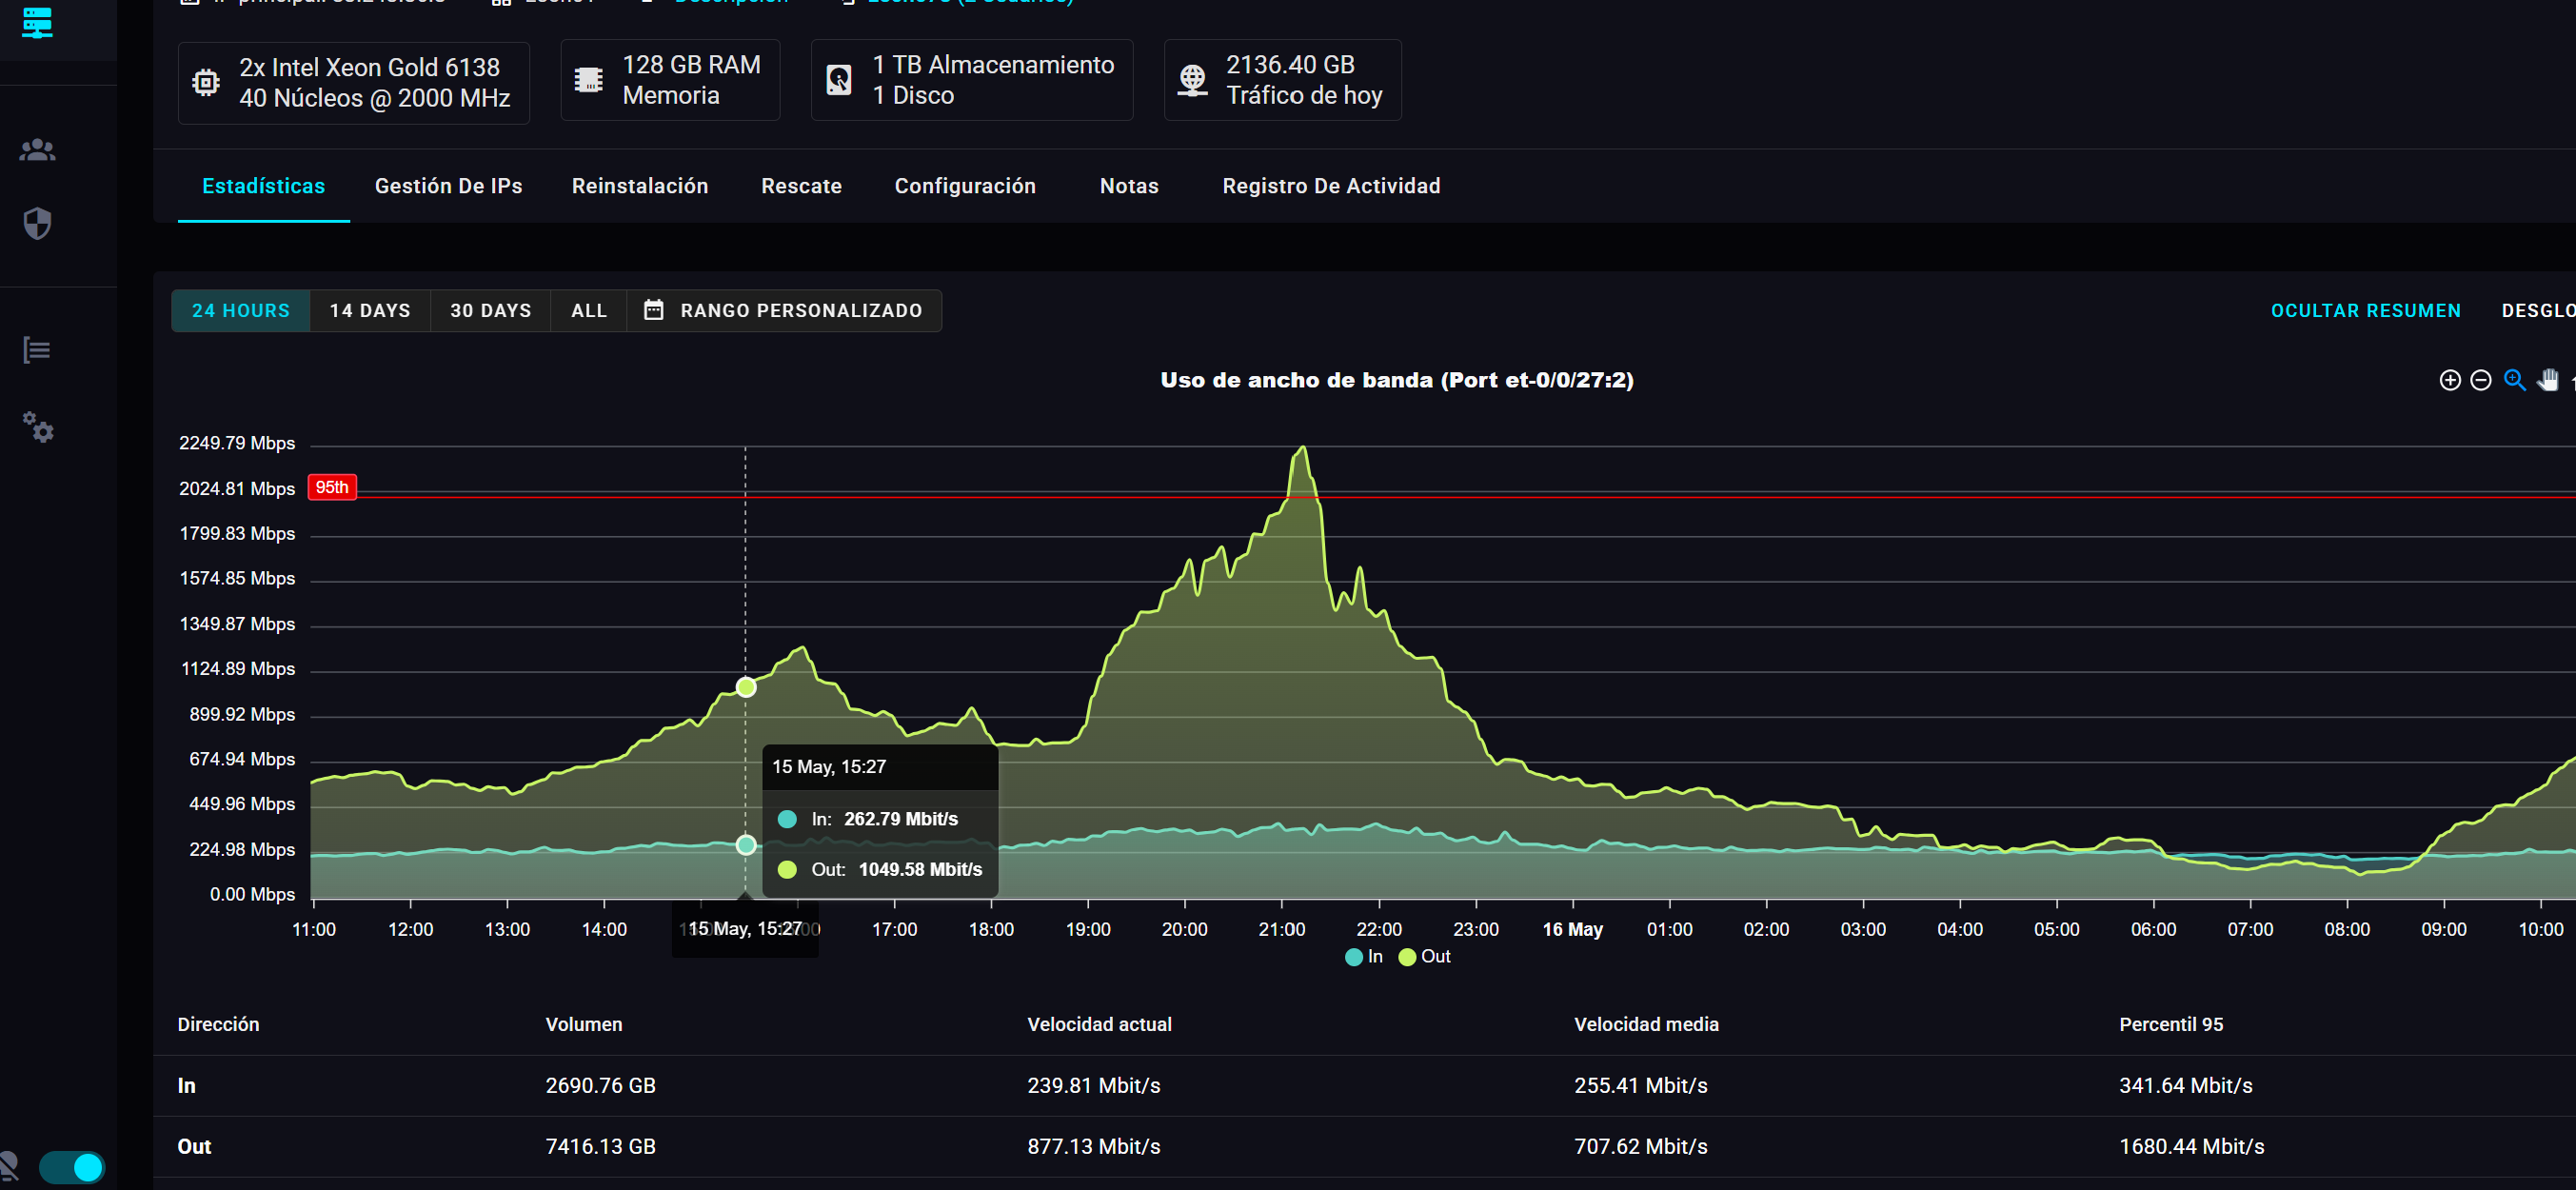
Task: Open the Rango Personalizado date picker
Action: [x=784, y=311]
